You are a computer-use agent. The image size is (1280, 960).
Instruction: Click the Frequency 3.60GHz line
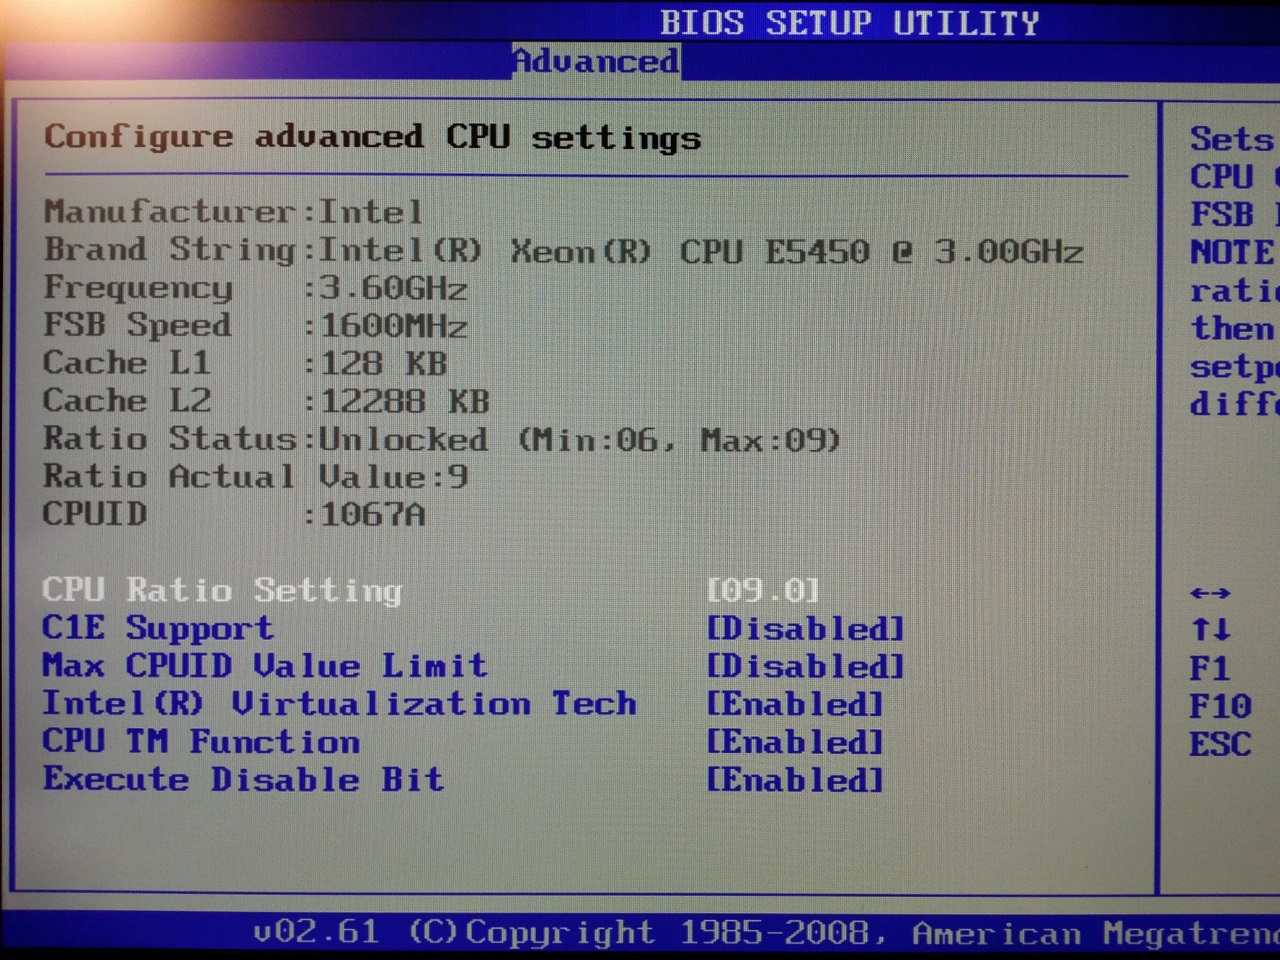coord(255,288)
